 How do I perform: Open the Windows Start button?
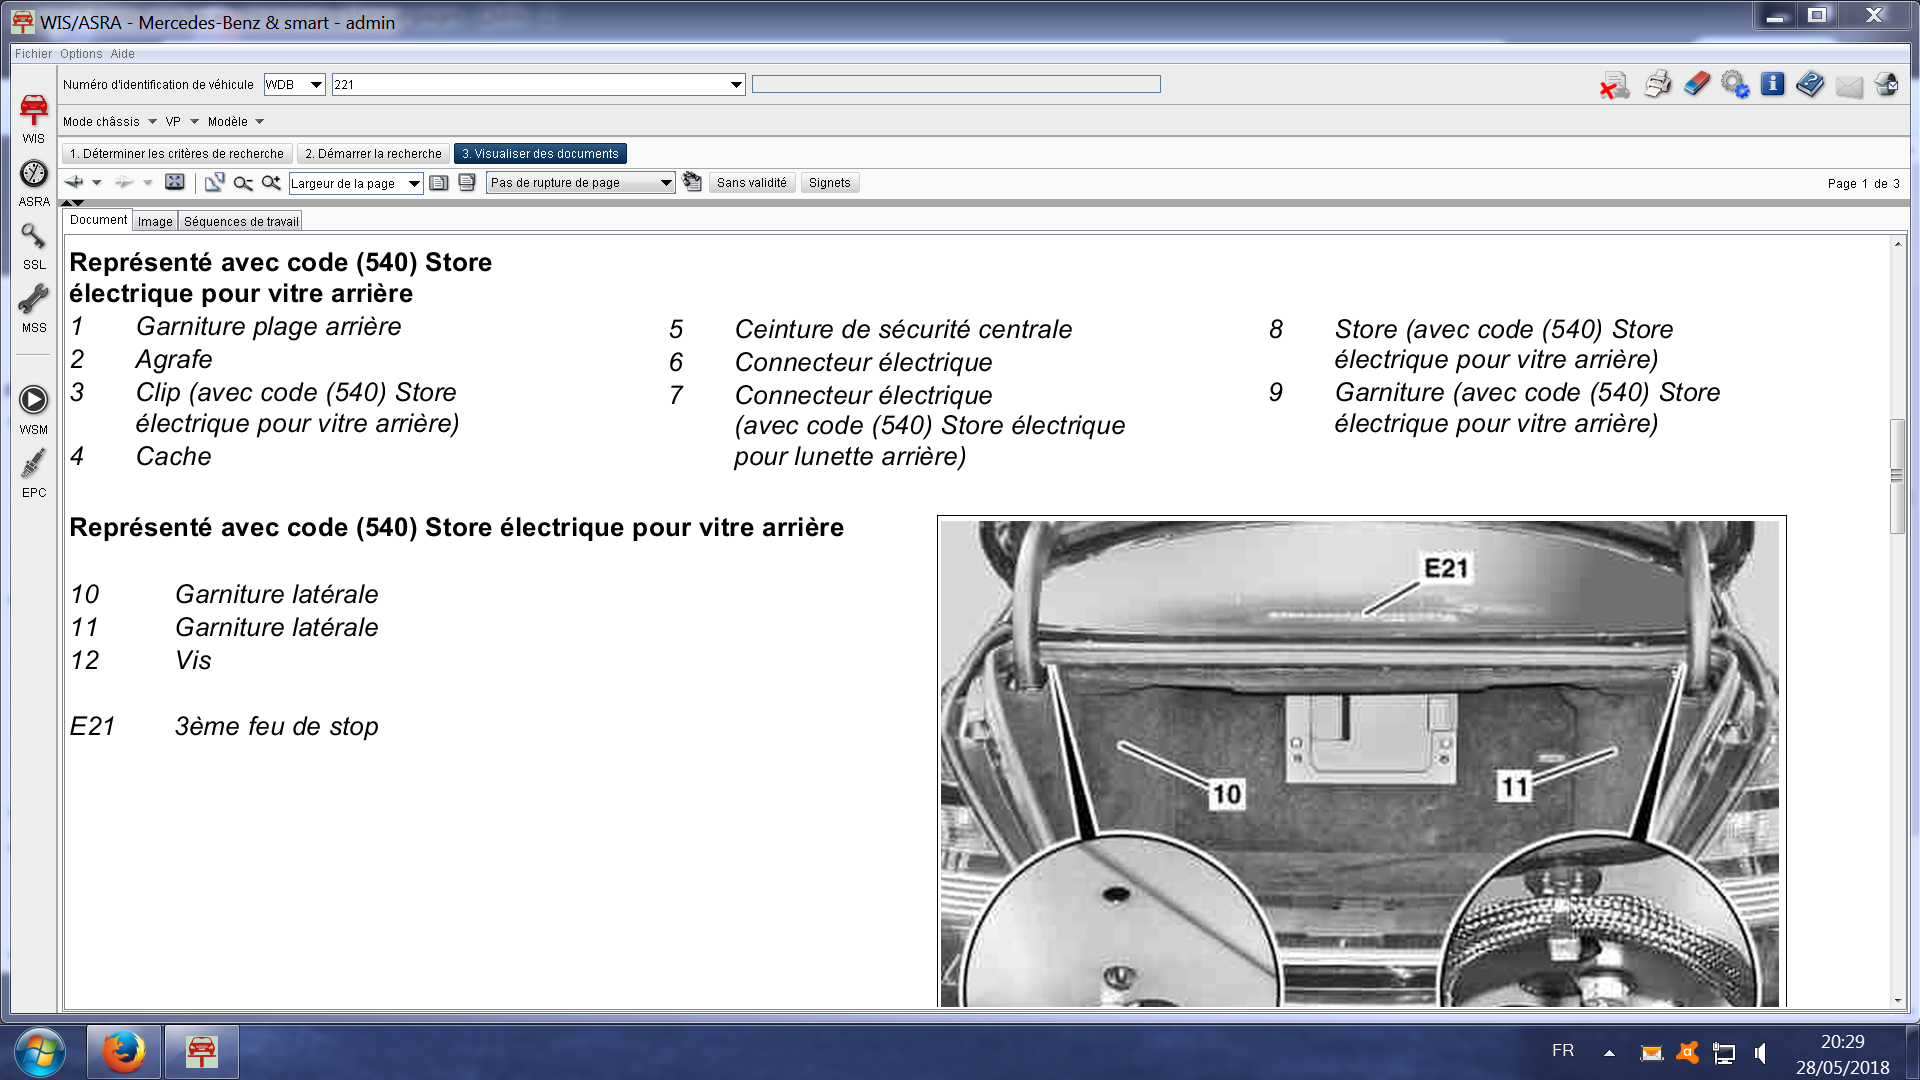pos(40,1052)
